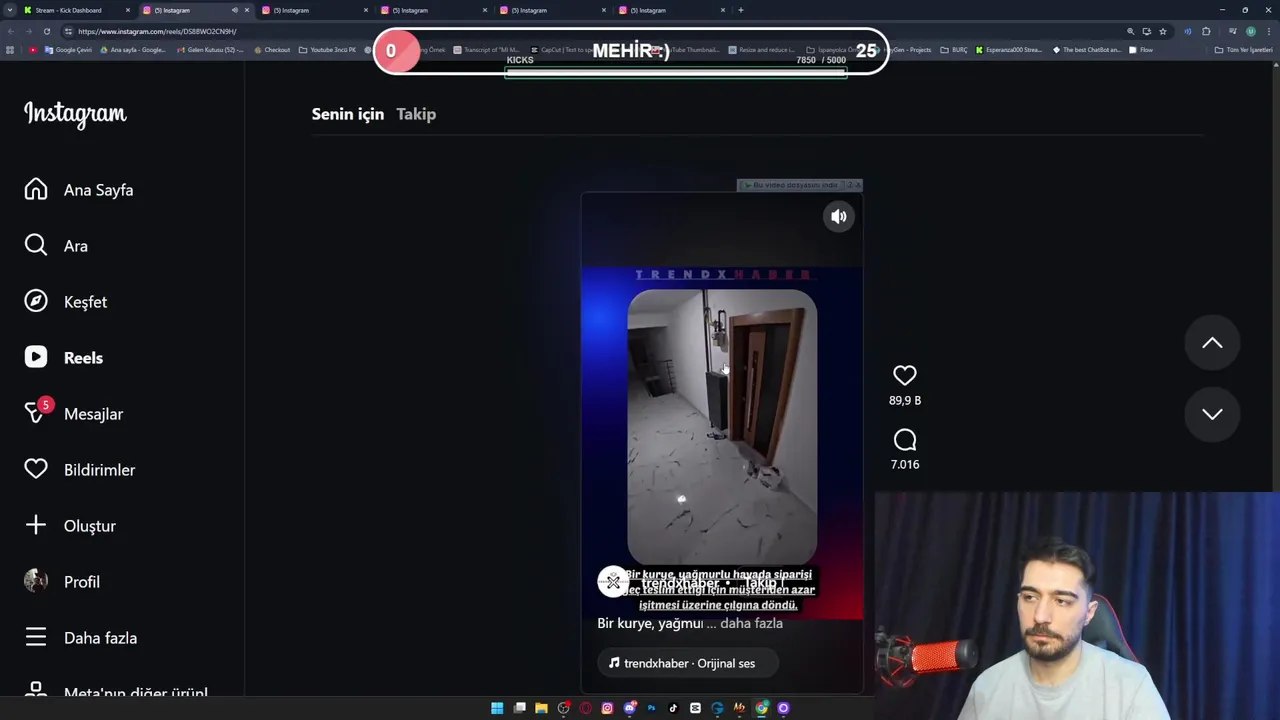This screenshot has height=720, width=1280.
Task: Open a new browser tab with plus
Action: click(740, 10)
